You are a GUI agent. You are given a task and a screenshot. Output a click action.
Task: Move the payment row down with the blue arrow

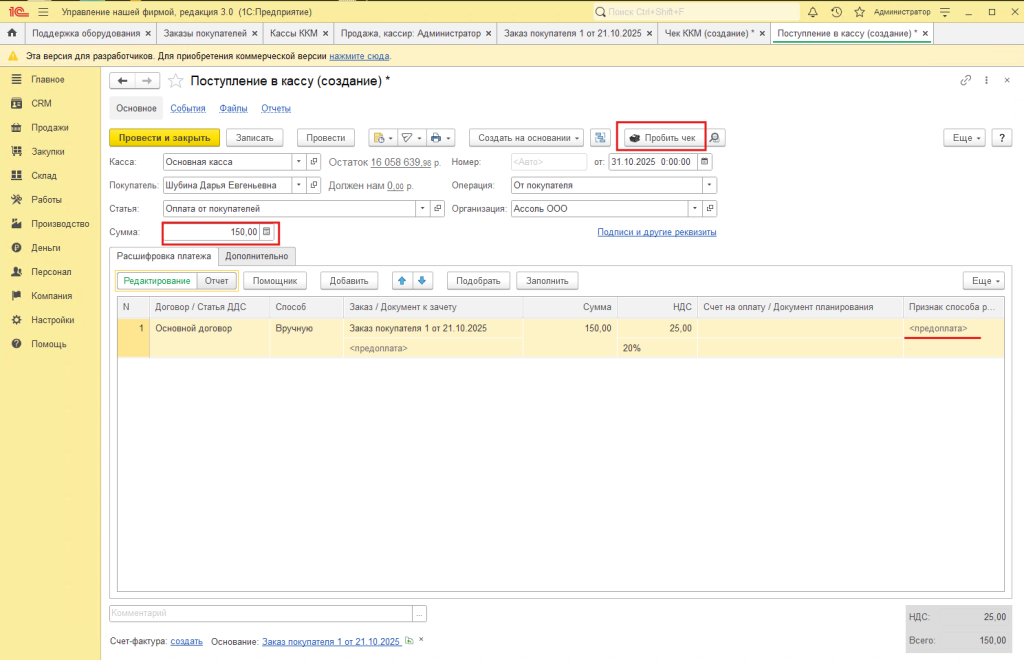point(422,281)
